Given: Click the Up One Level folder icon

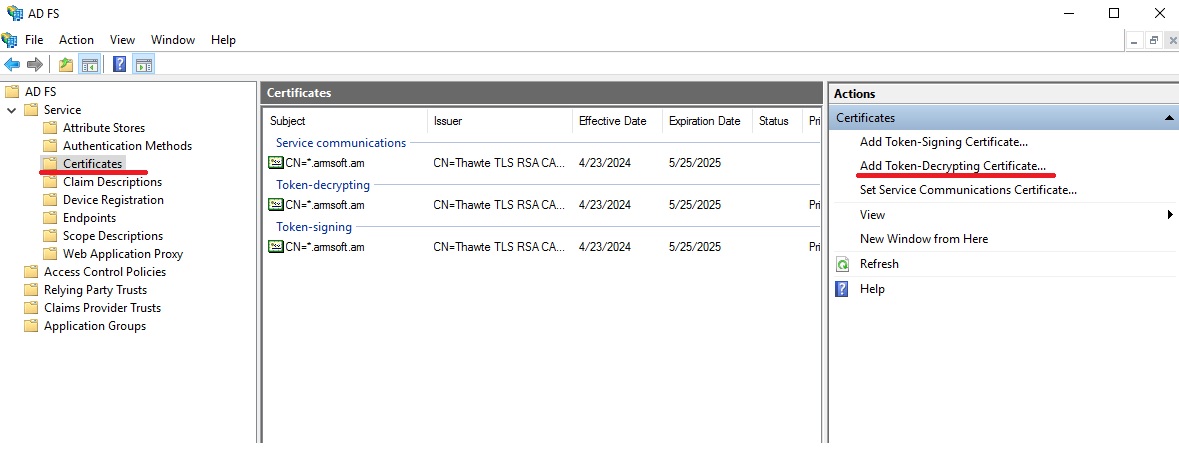Looking at the screenshot, I should [x=66, y=65].
